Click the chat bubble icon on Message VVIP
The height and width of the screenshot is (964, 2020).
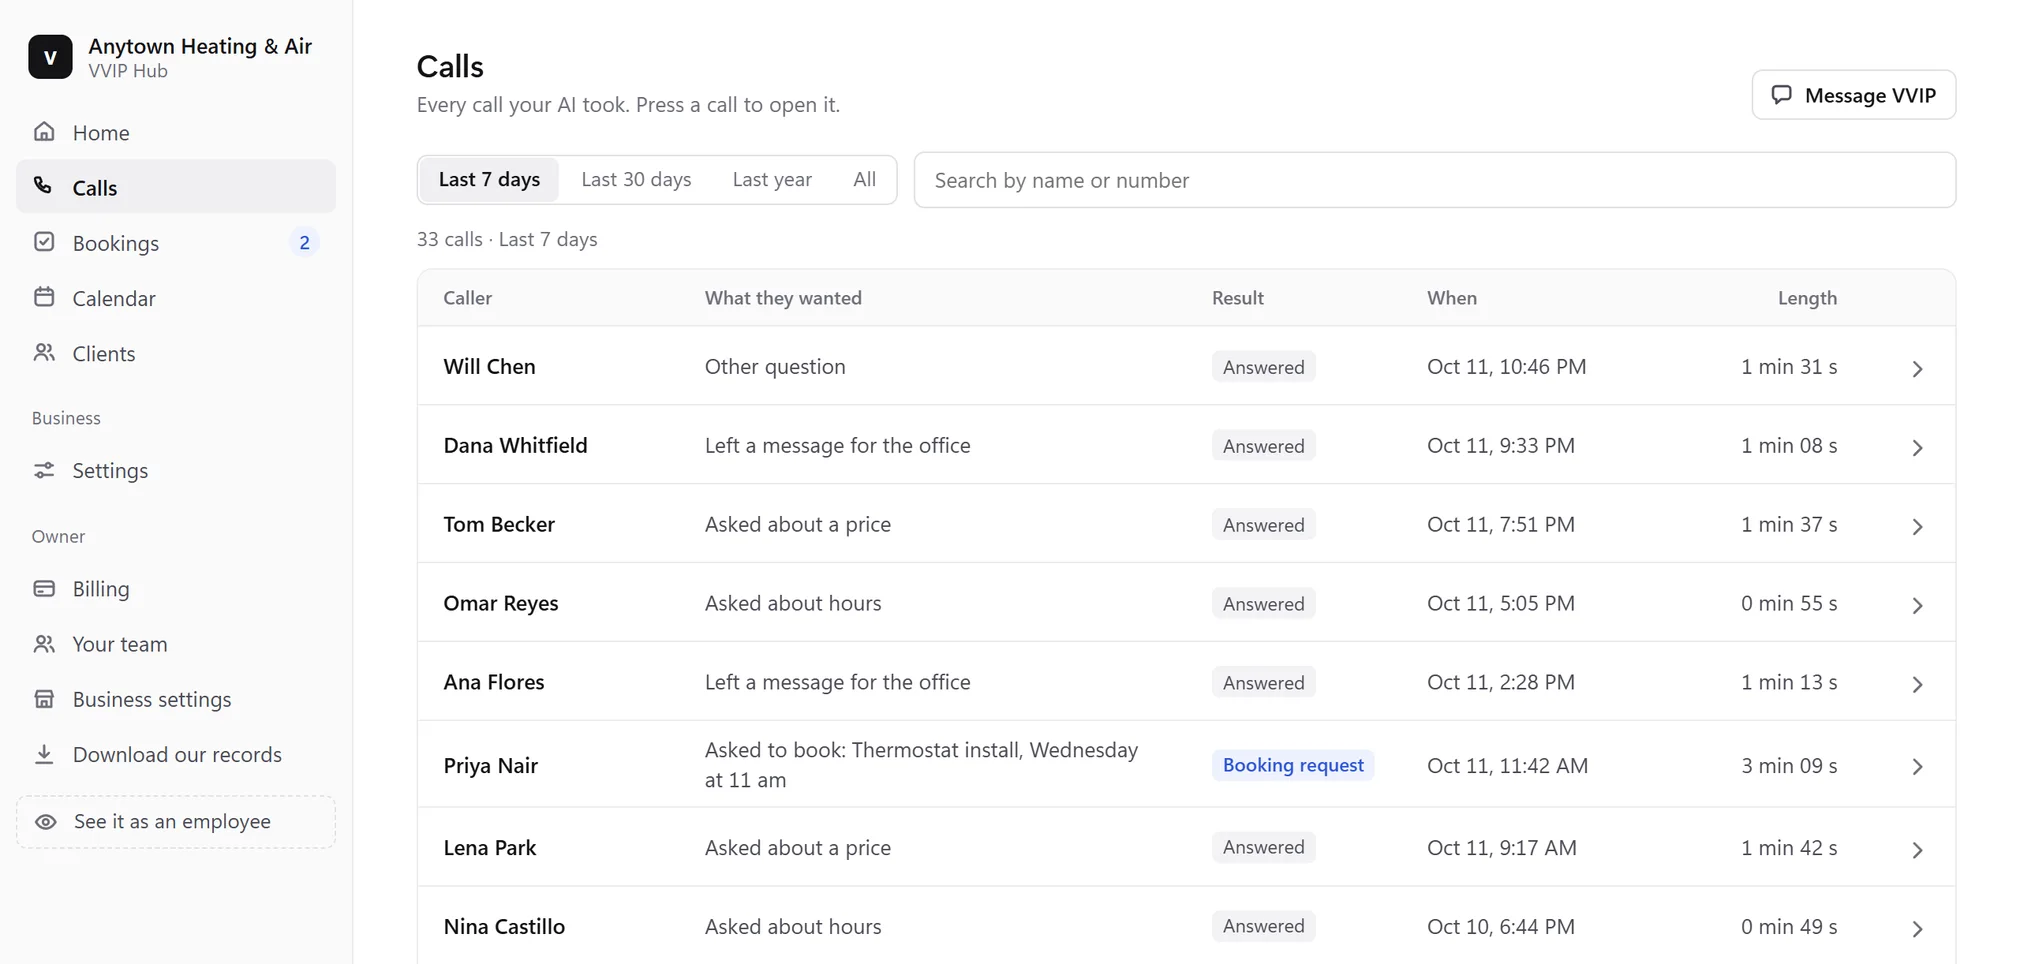(x=1781, y=95)
